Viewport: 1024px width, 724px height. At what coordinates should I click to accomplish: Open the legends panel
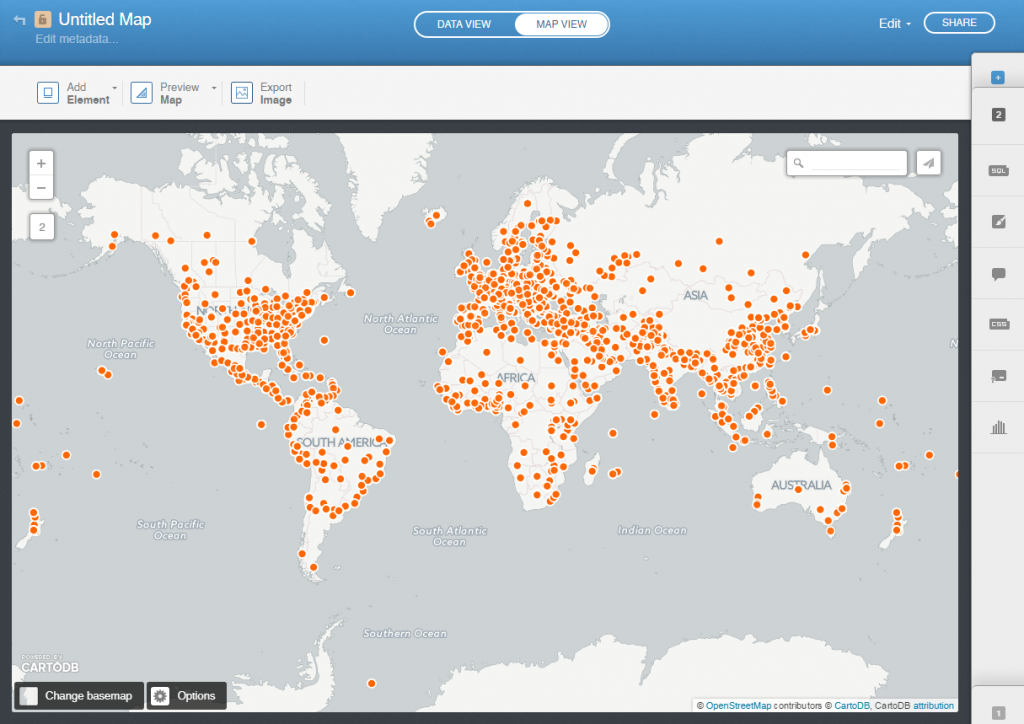(x=997, y=375)
